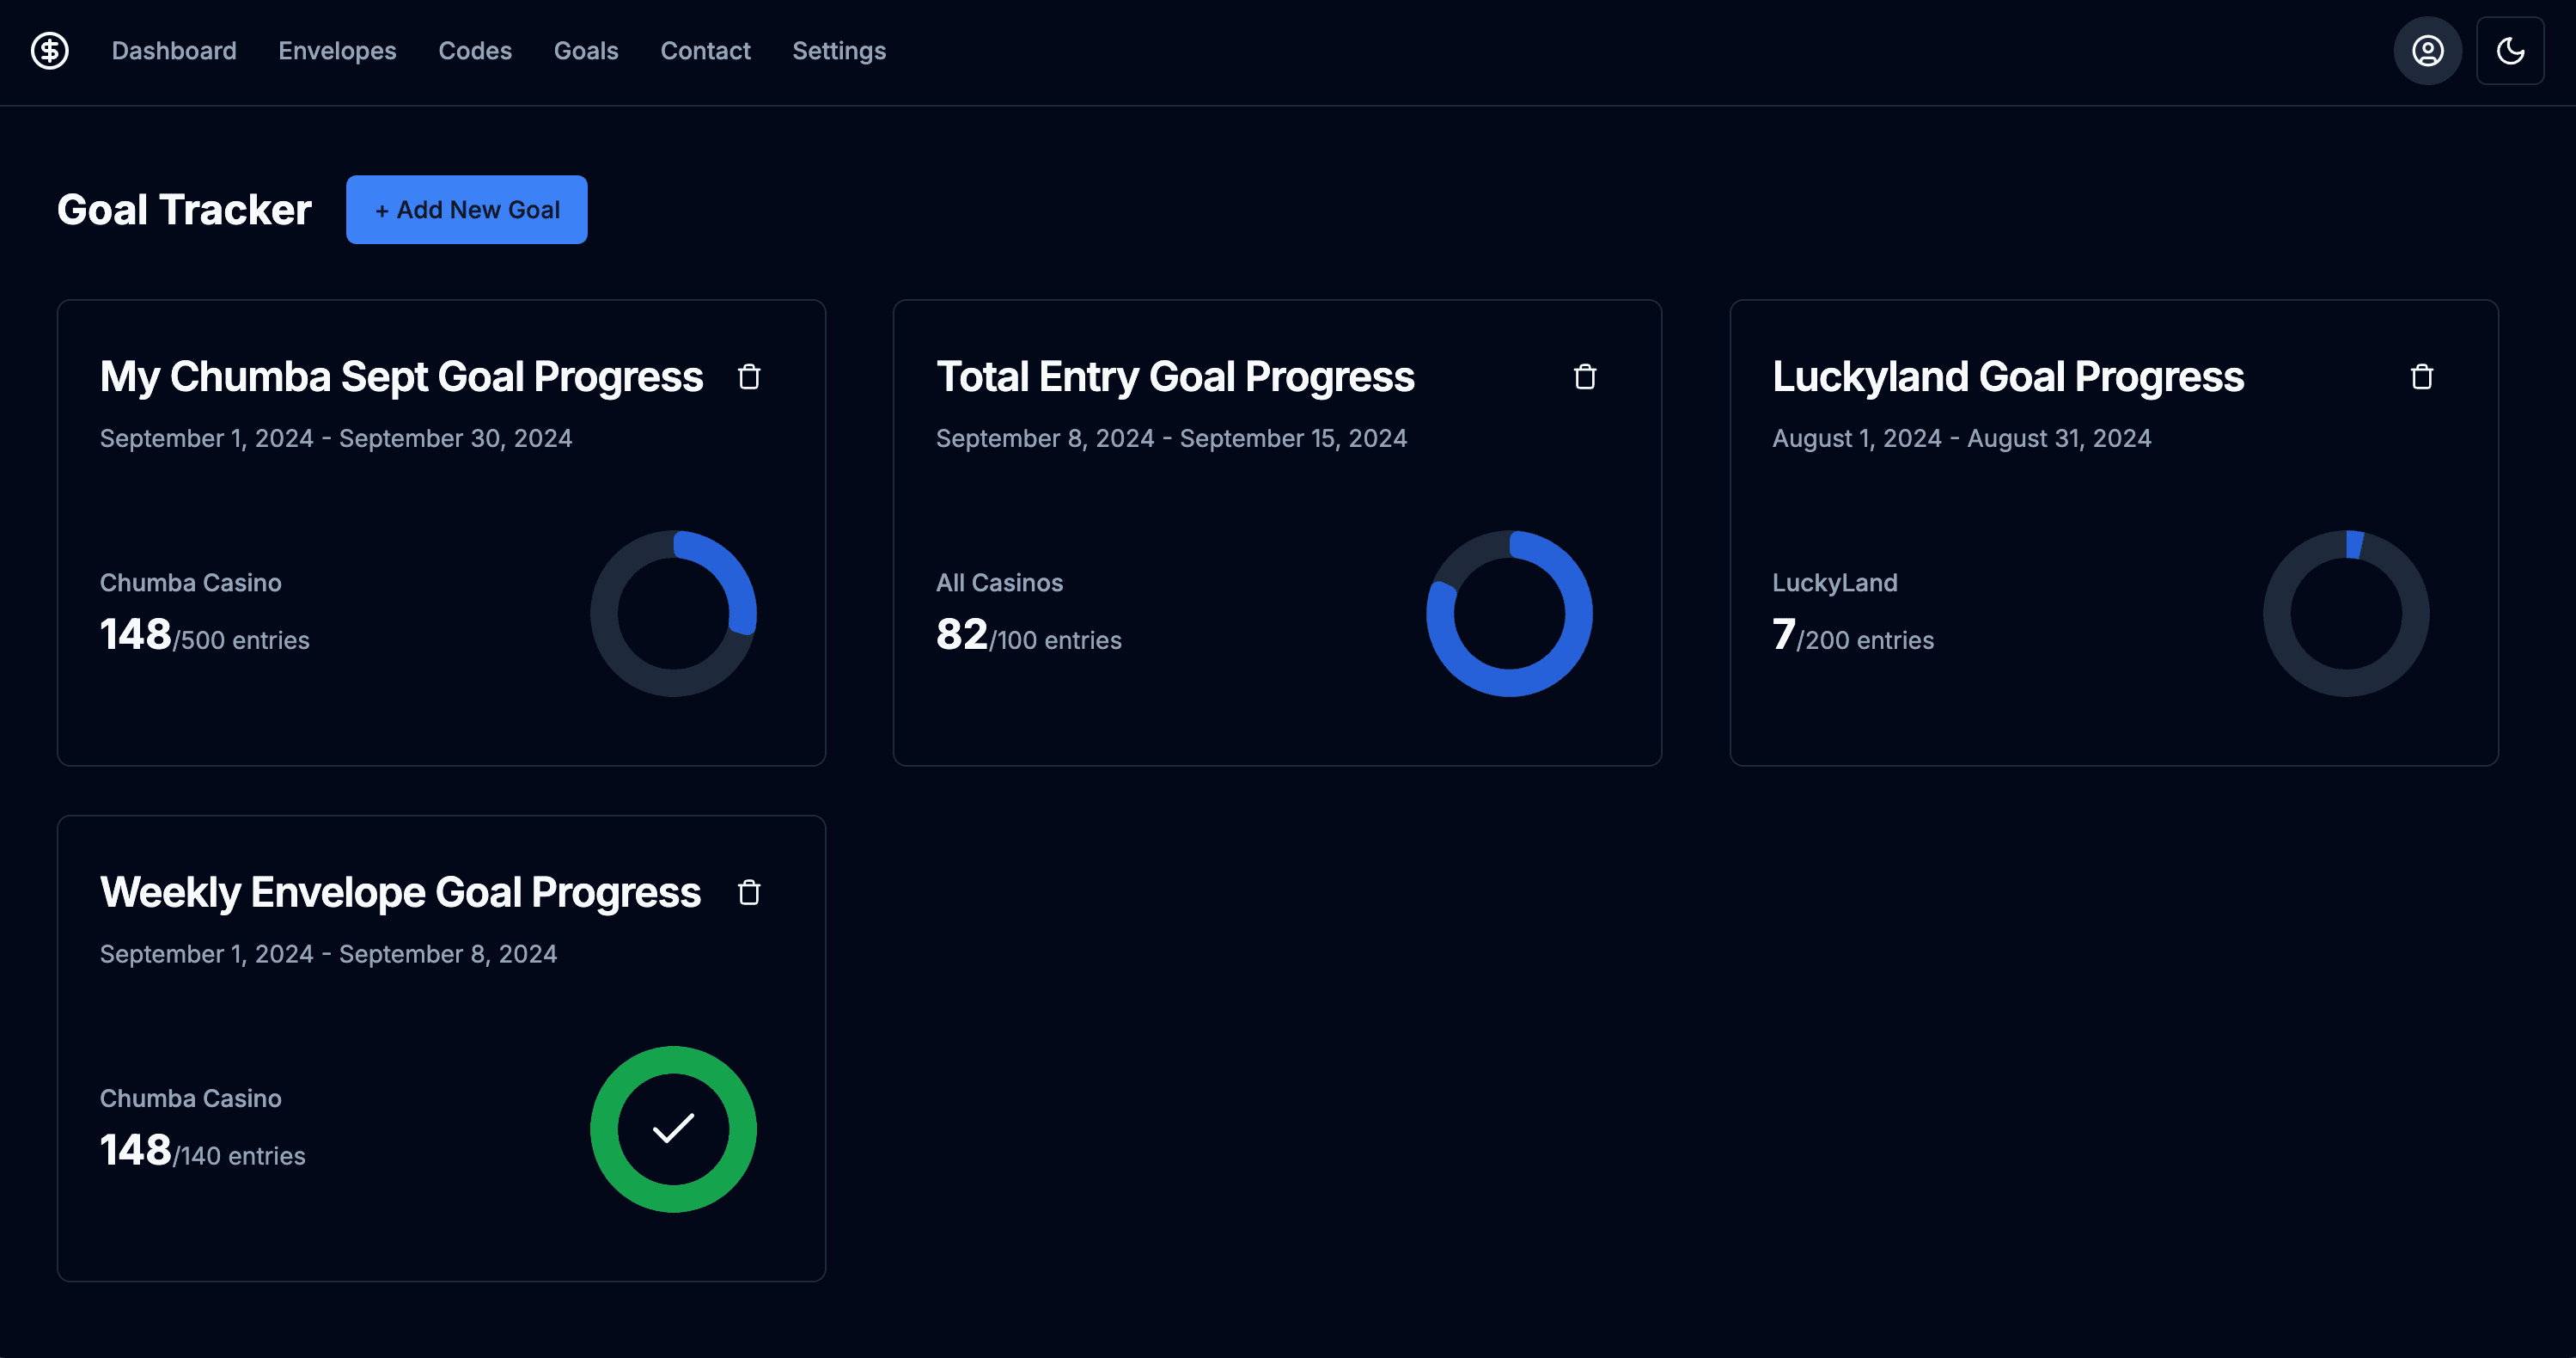
Task: Click the Dashboard tab in navigation
Action: click(174, 49)
